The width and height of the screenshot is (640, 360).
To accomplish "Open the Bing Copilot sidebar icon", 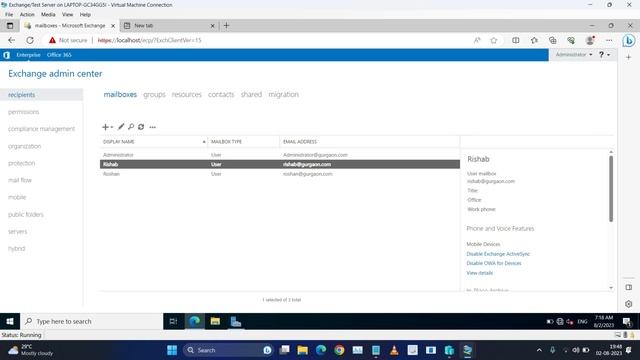I will click(629, 41).
